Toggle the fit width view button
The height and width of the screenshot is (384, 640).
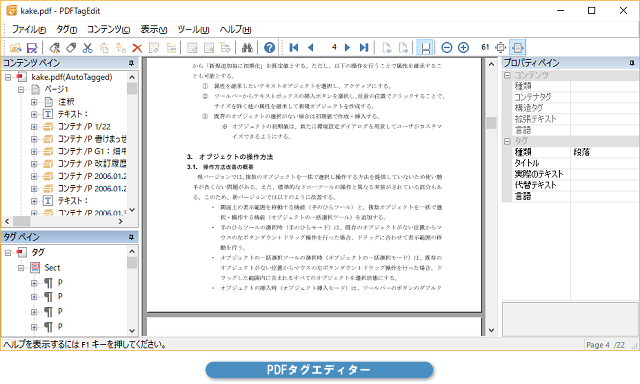tap(518, 48)
